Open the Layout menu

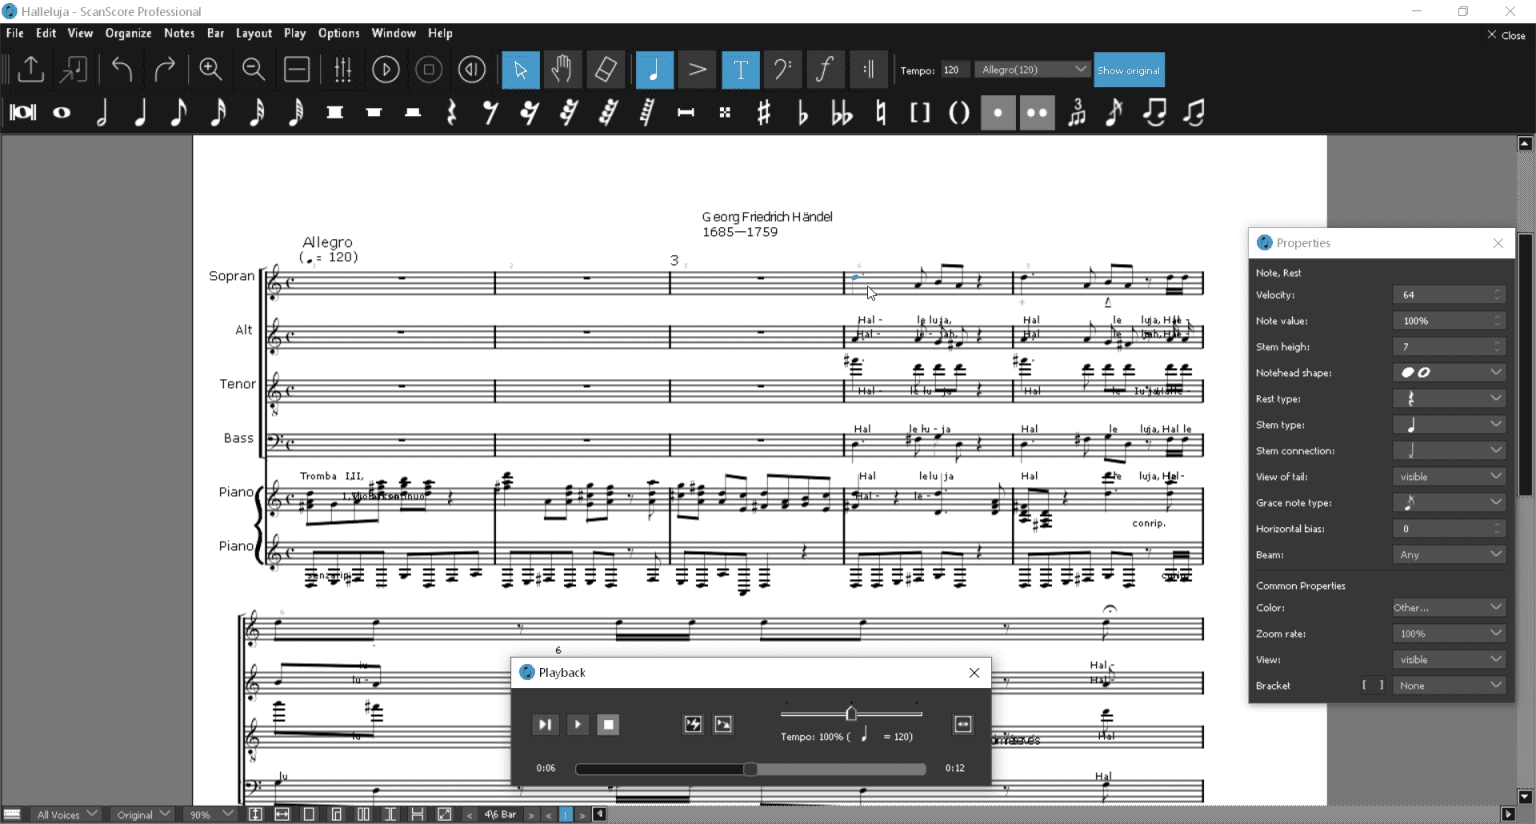click(253, 33)
